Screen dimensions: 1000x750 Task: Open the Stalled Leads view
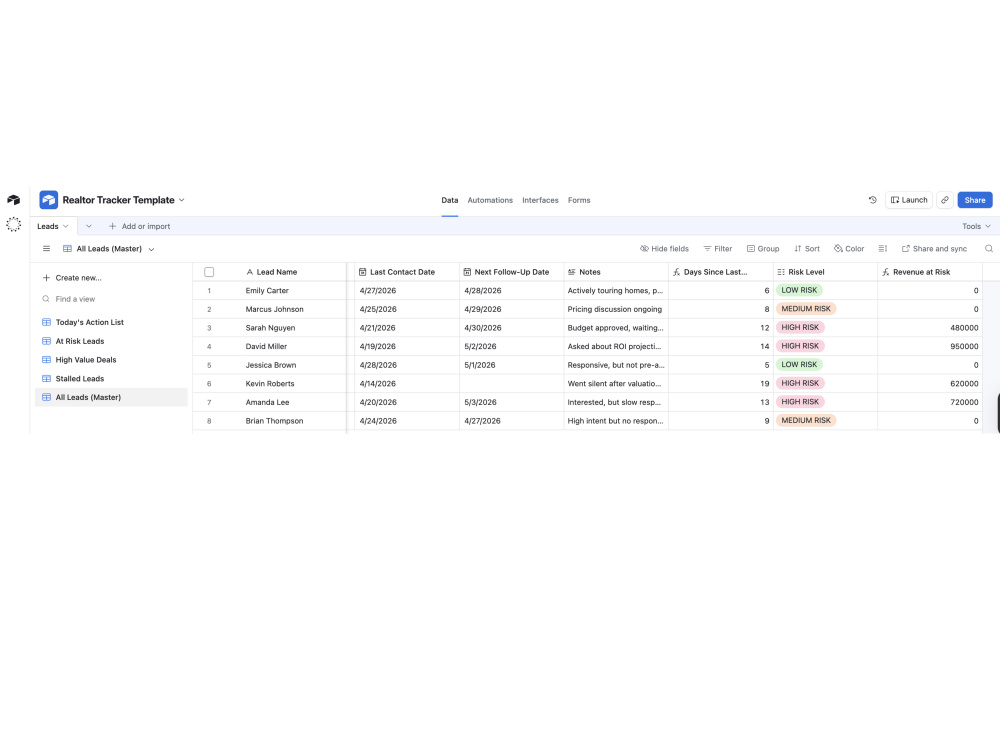click(x=112, y=378)
